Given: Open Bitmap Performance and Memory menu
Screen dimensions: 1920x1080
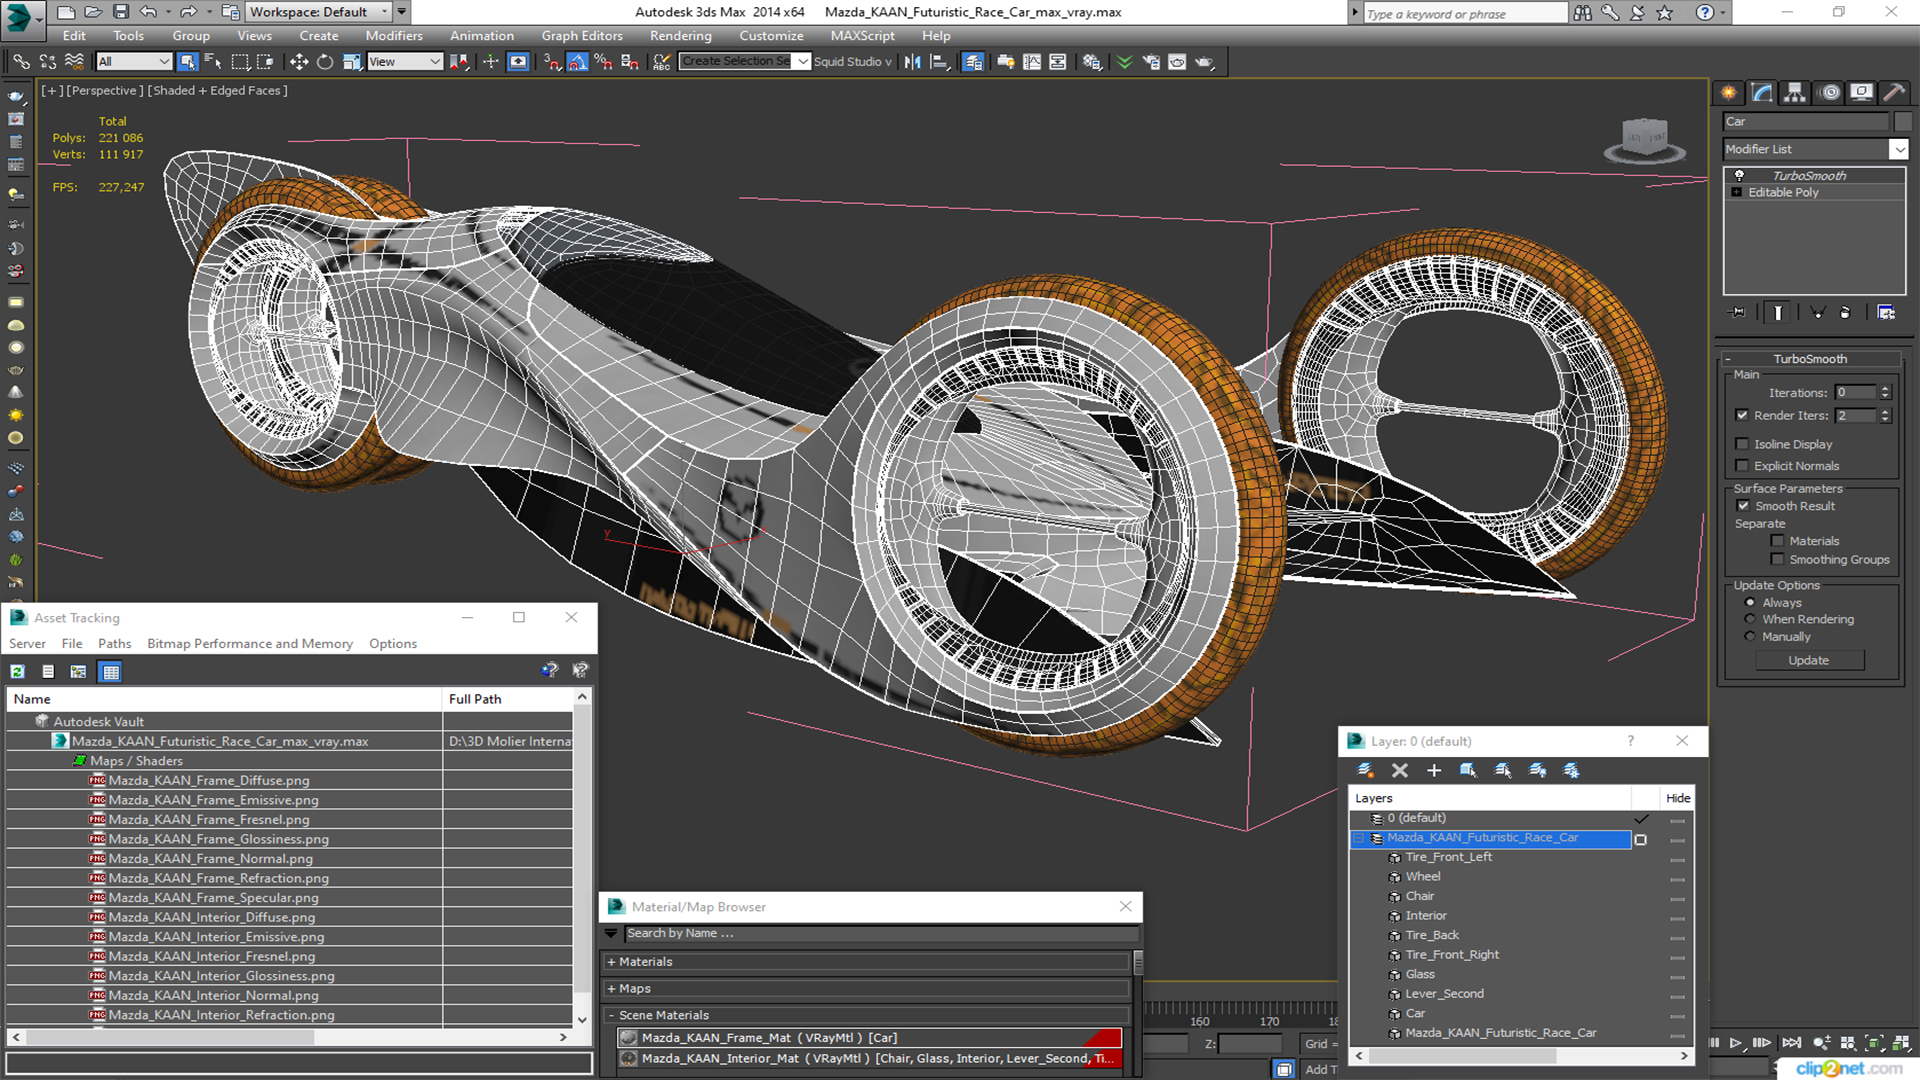Looking at the screenshot, I should (x=250, y=644).
